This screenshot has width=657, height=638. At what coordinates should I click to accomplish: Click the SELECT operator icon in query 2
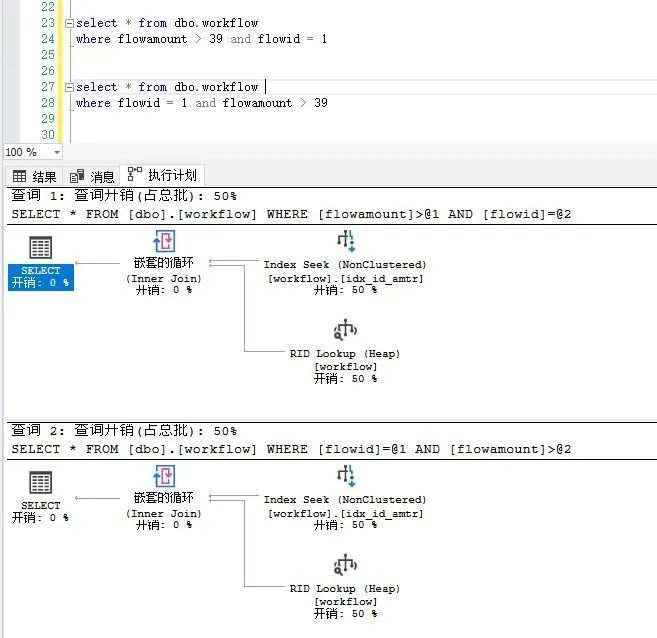(41, 483)
